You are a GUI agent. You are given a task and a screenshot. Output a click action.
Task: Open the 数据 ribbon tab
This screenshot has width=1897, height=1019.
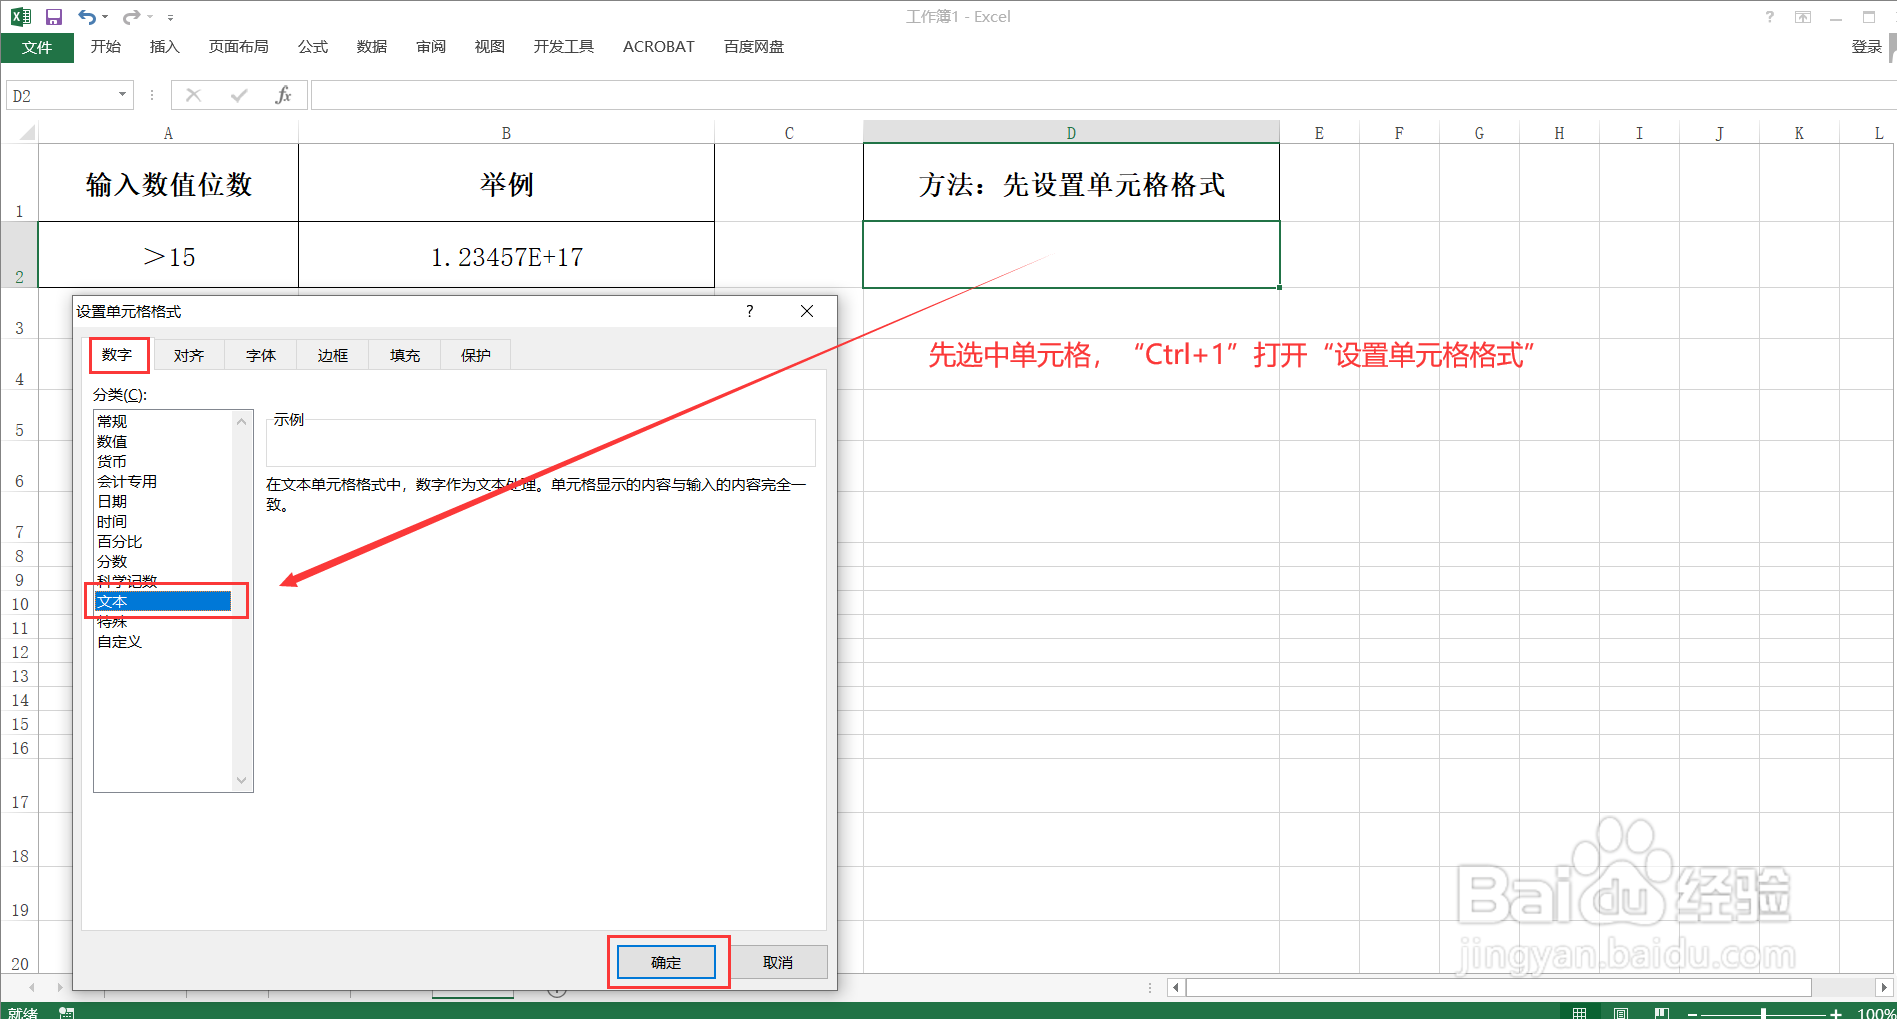coord(372,47)
